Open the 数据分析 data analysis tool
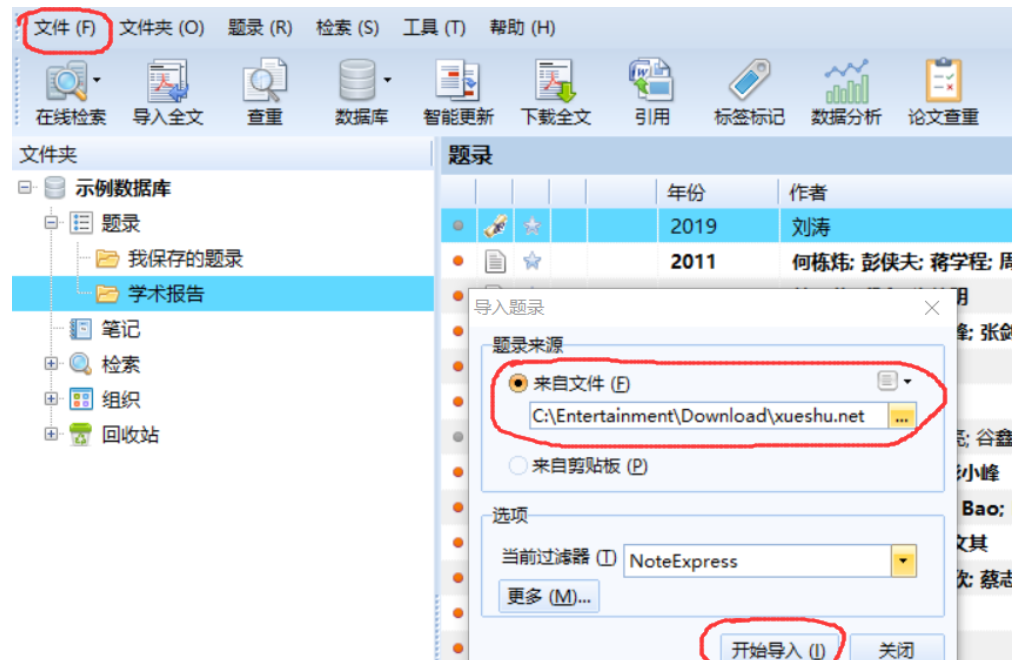 pos(845,82)
